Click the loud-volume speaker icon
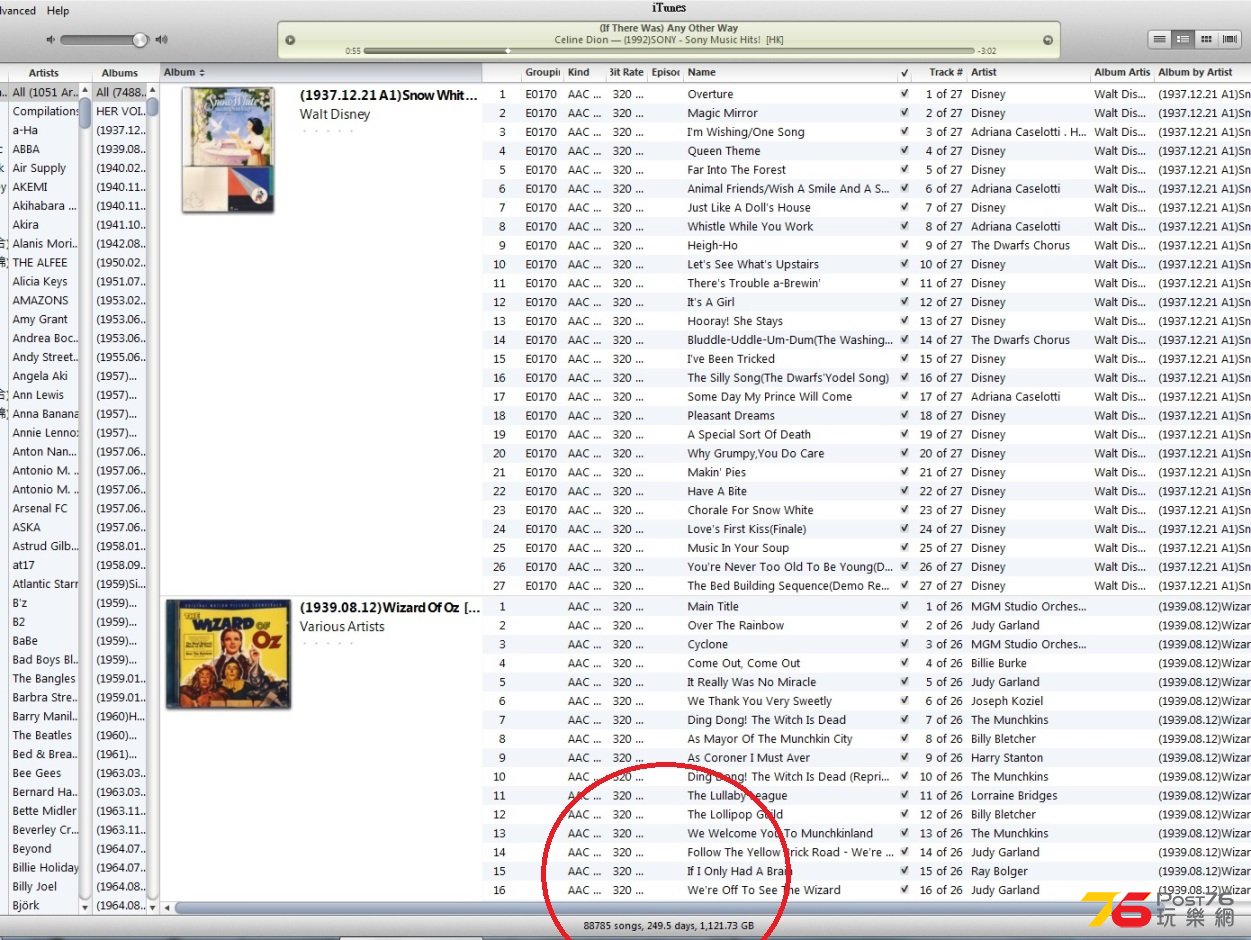 tap(162, 40)
